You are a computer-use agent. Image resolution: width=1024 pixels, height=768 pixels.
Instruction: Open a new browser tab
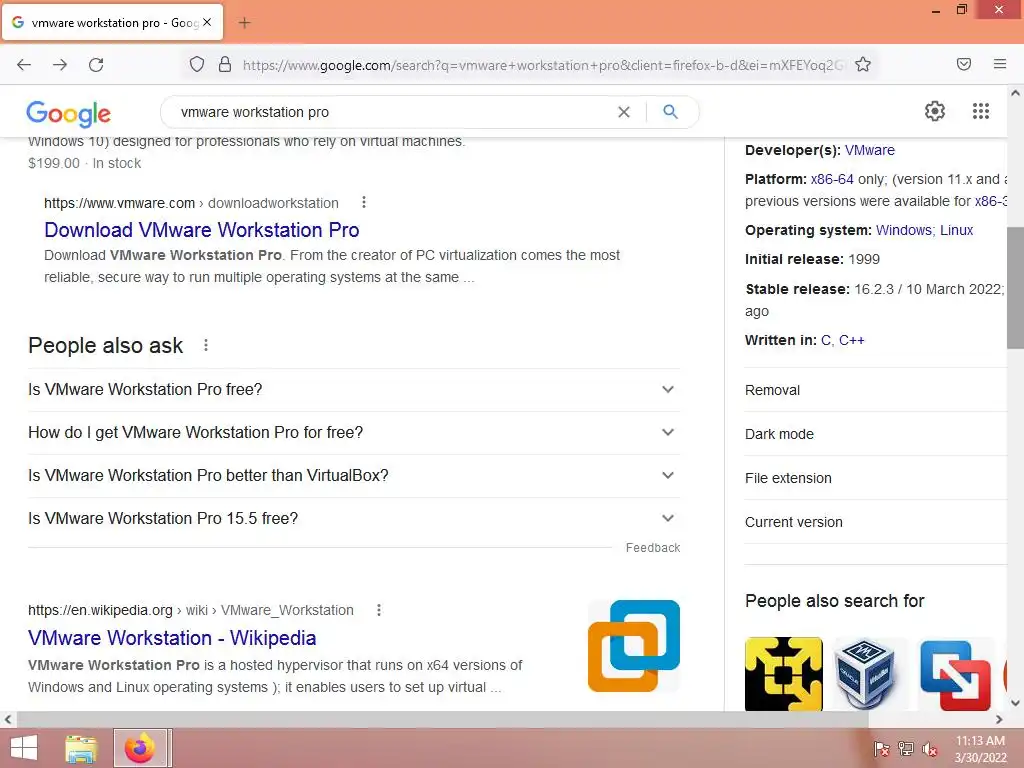click(x=244, y=23)
